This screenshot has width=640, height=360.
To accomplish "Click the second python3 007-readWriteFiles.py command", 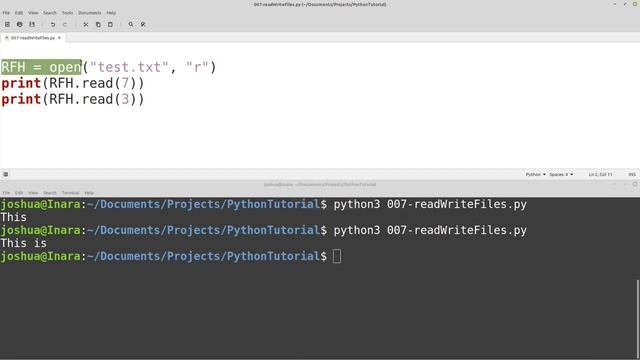I will coord(430,230).
